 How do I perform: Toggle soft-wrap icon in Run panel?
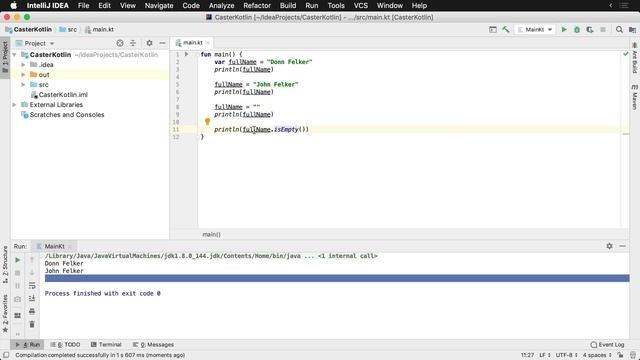click(32, 285)
